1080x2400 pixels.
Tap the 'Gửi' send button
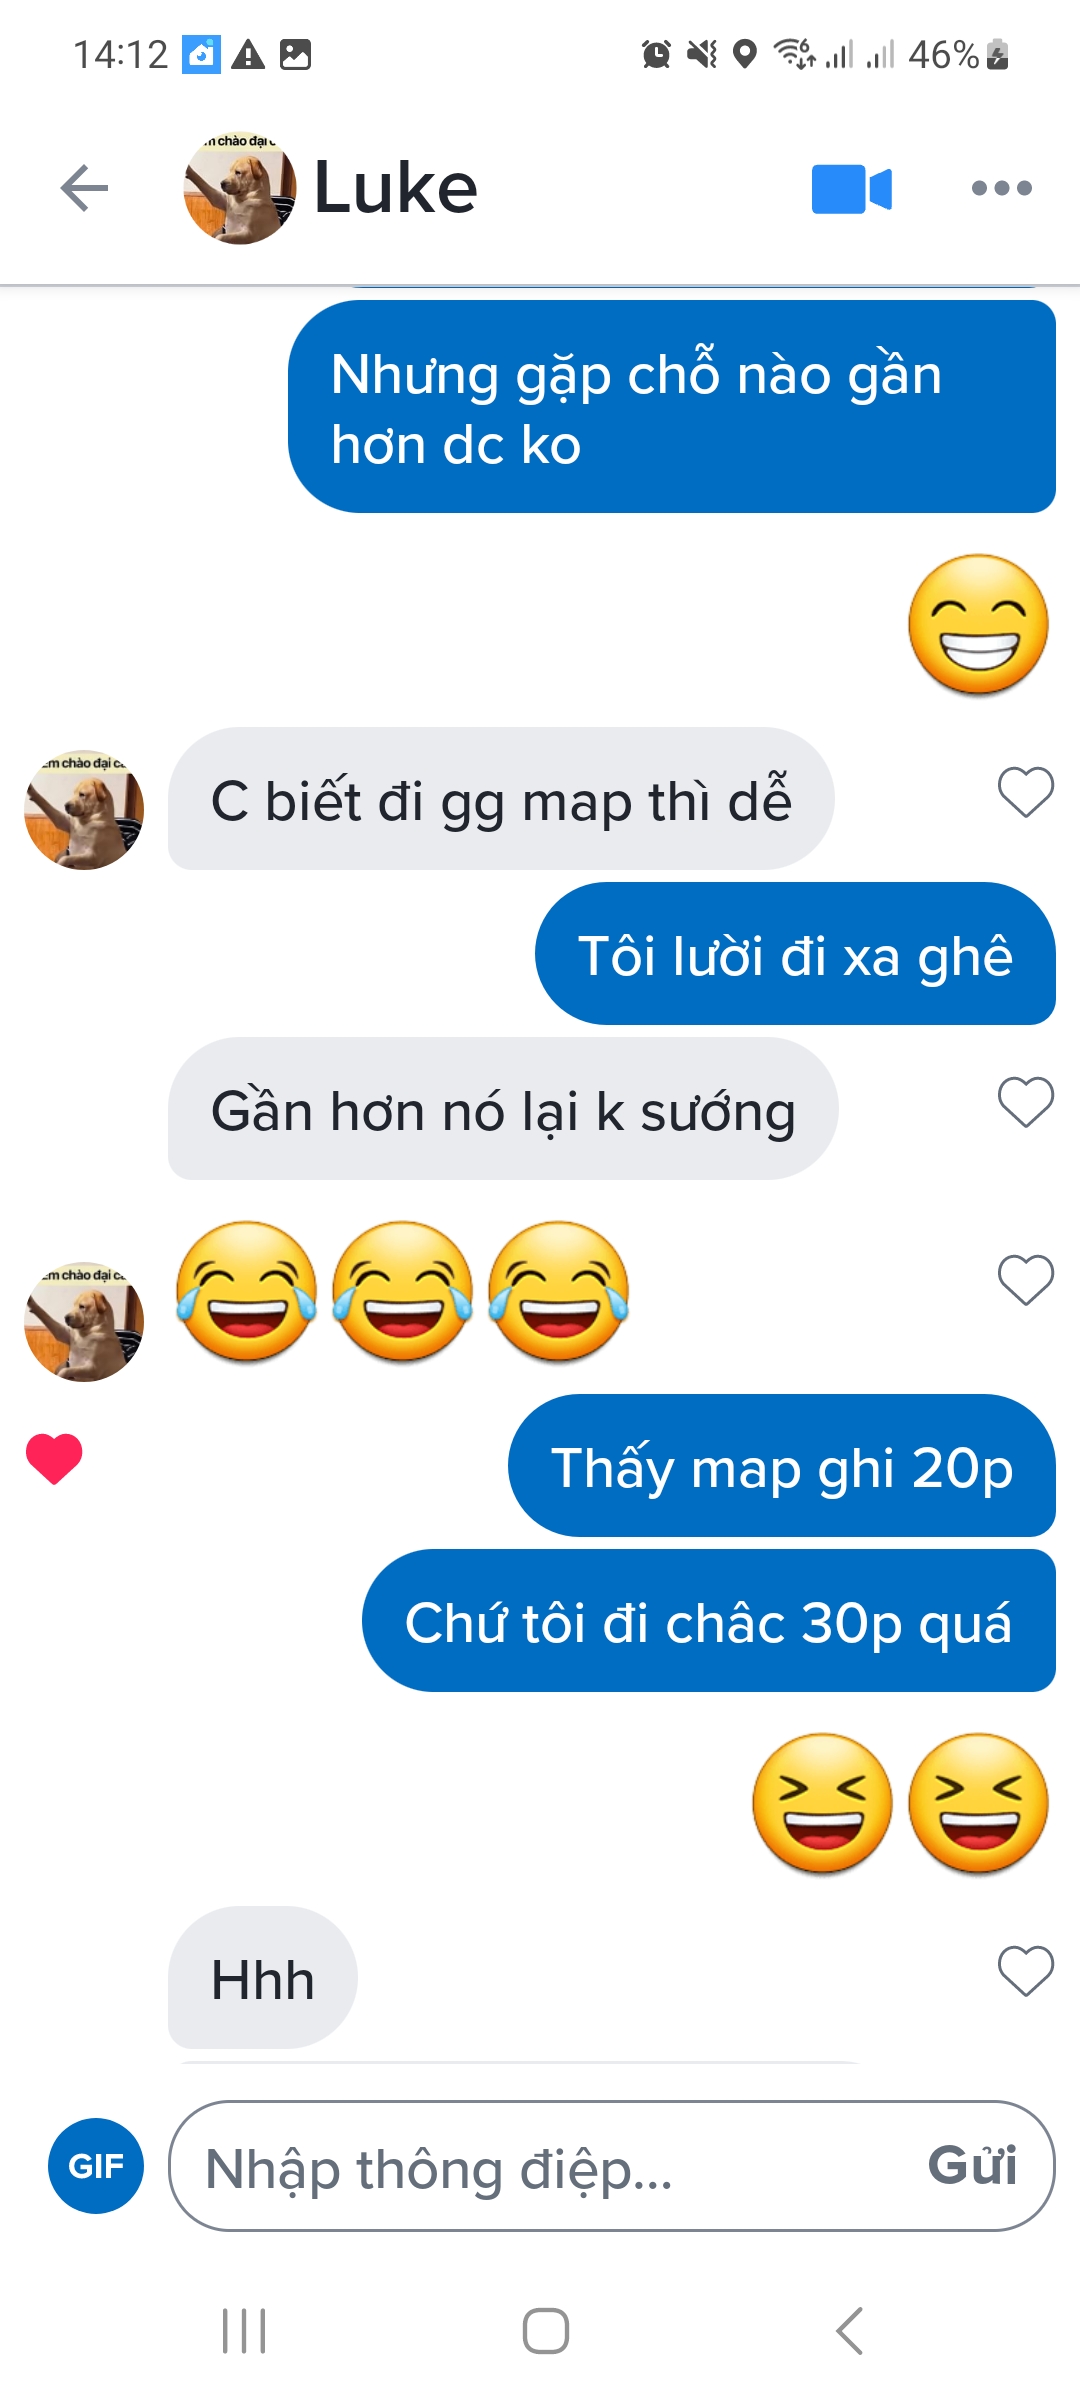click(972, 2166)
